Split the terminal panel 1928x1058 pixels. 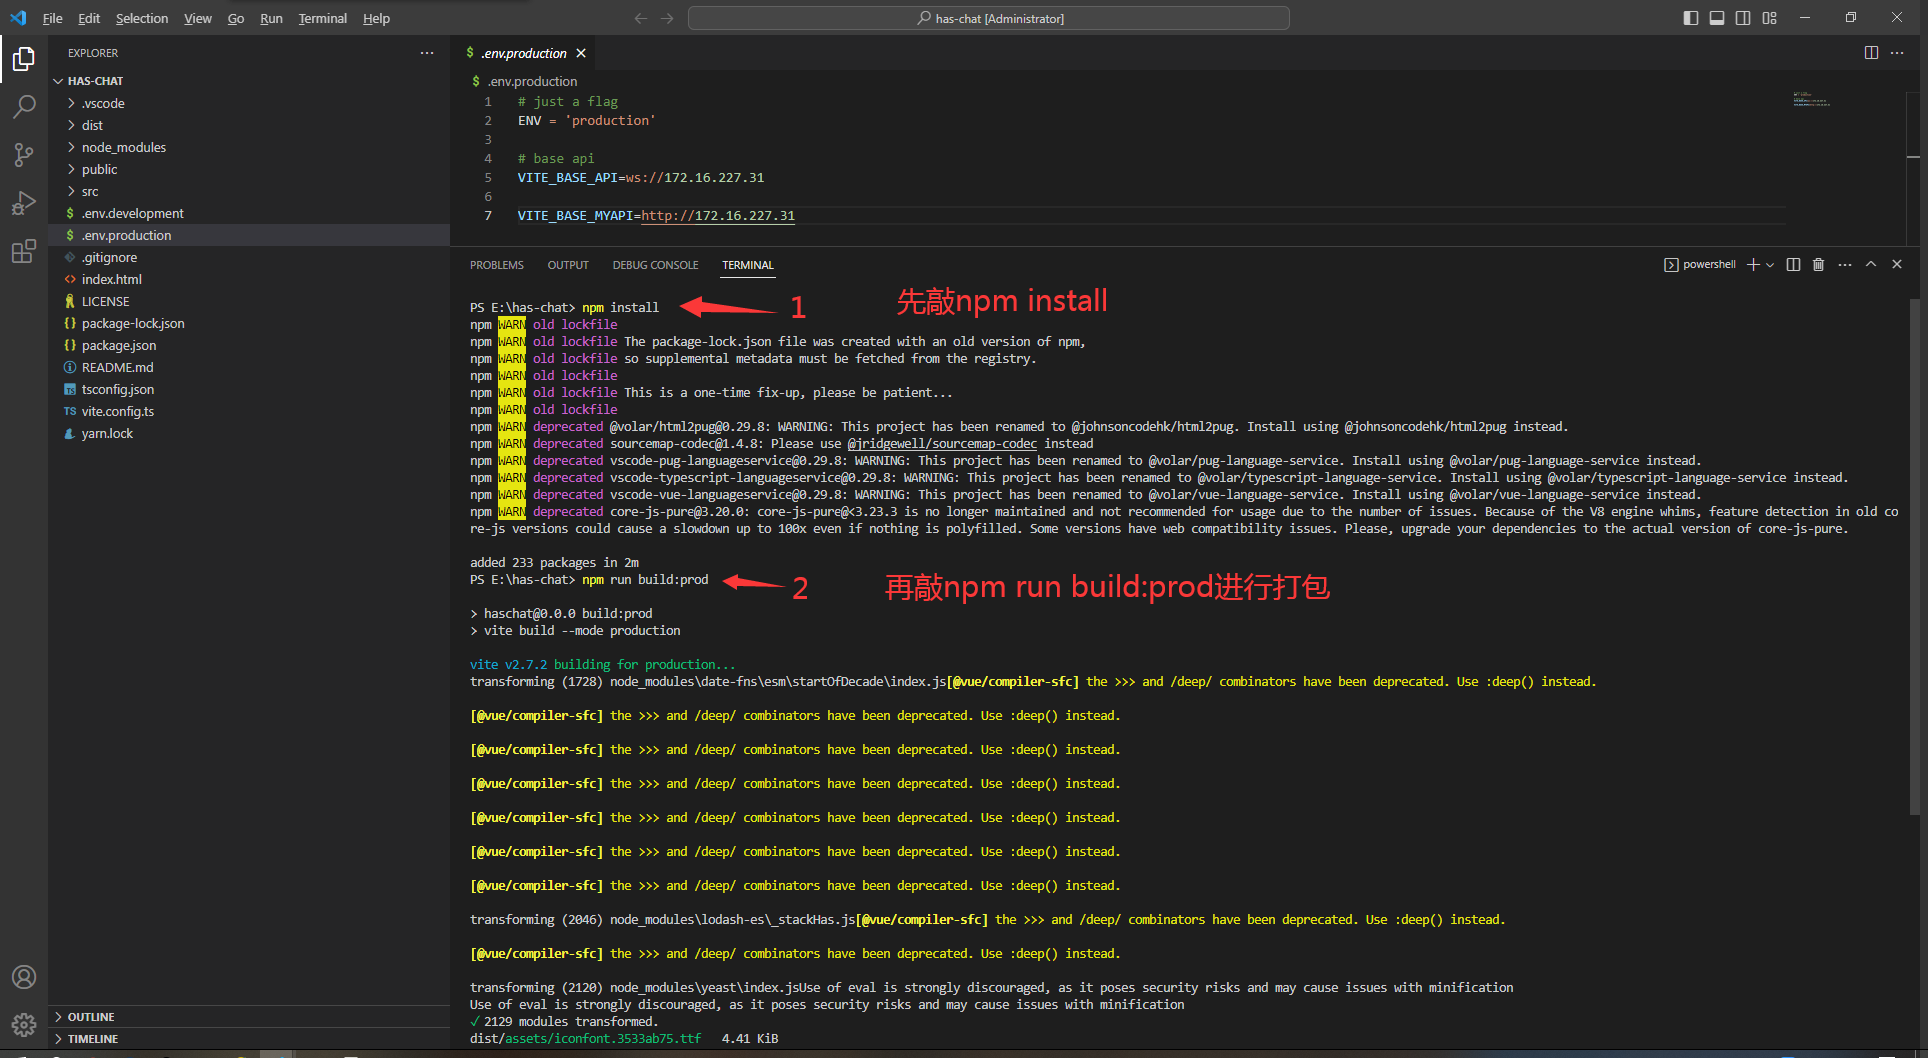point(1793,265)
